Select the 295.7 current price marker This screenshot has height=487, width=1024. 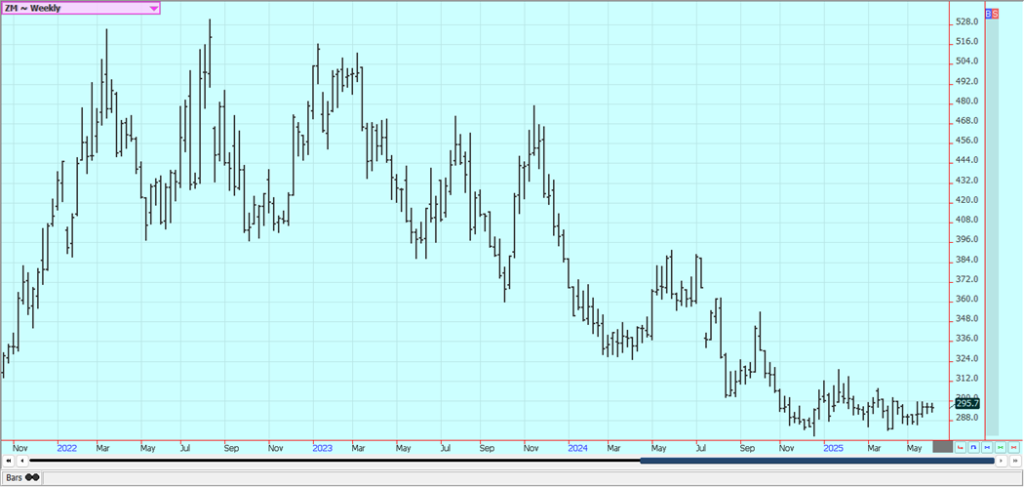[967, 403]
